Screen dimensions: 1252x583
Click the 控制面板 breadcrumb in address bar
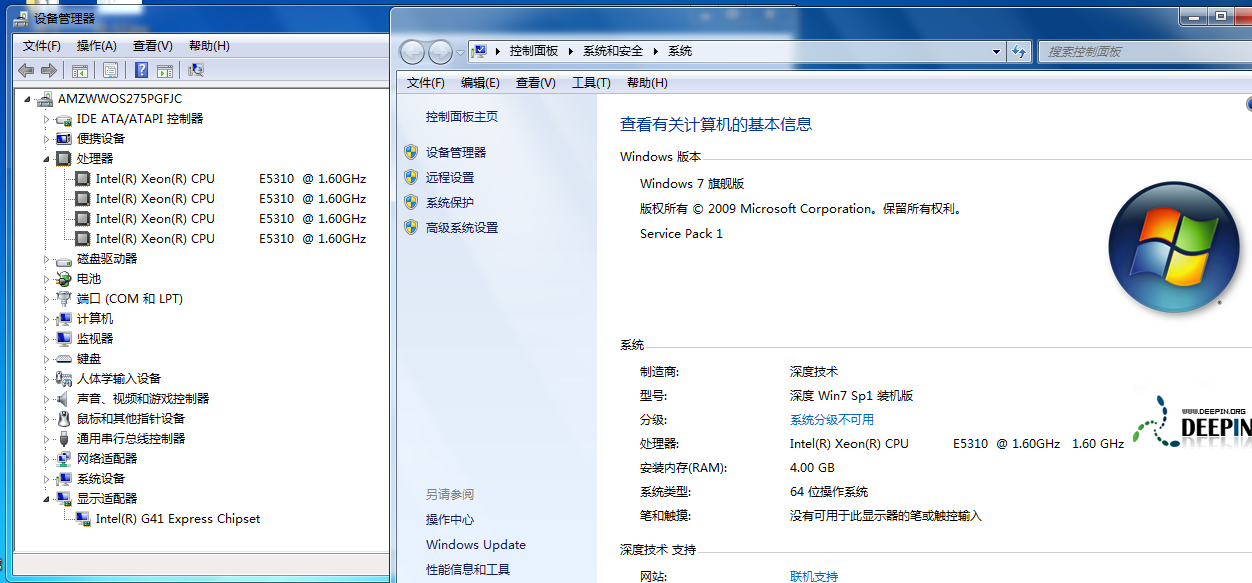tap(534, 51)
